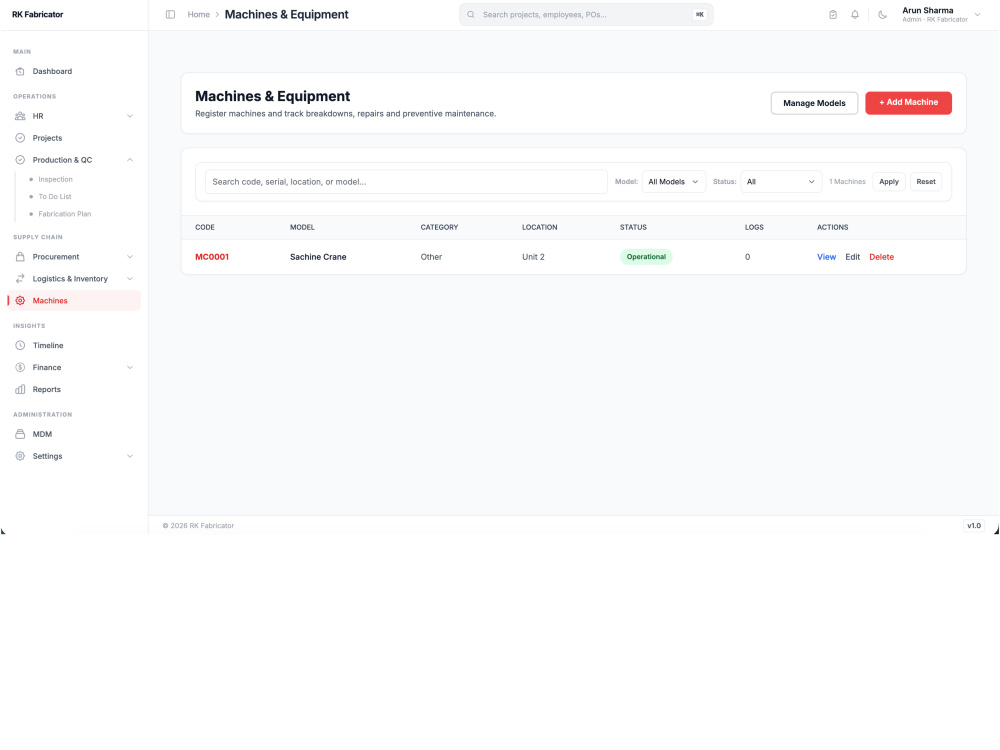This screenshot has width=1000, height=750.
Task: Collapse the Production & QC chevron
Action: [x=130, y=160]
